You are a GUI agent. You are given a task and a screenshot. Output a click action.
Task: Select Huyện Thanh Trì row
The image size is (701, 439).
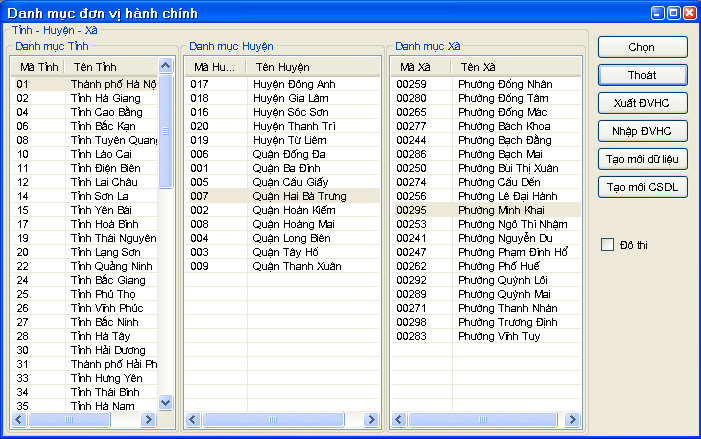[283, 126]
